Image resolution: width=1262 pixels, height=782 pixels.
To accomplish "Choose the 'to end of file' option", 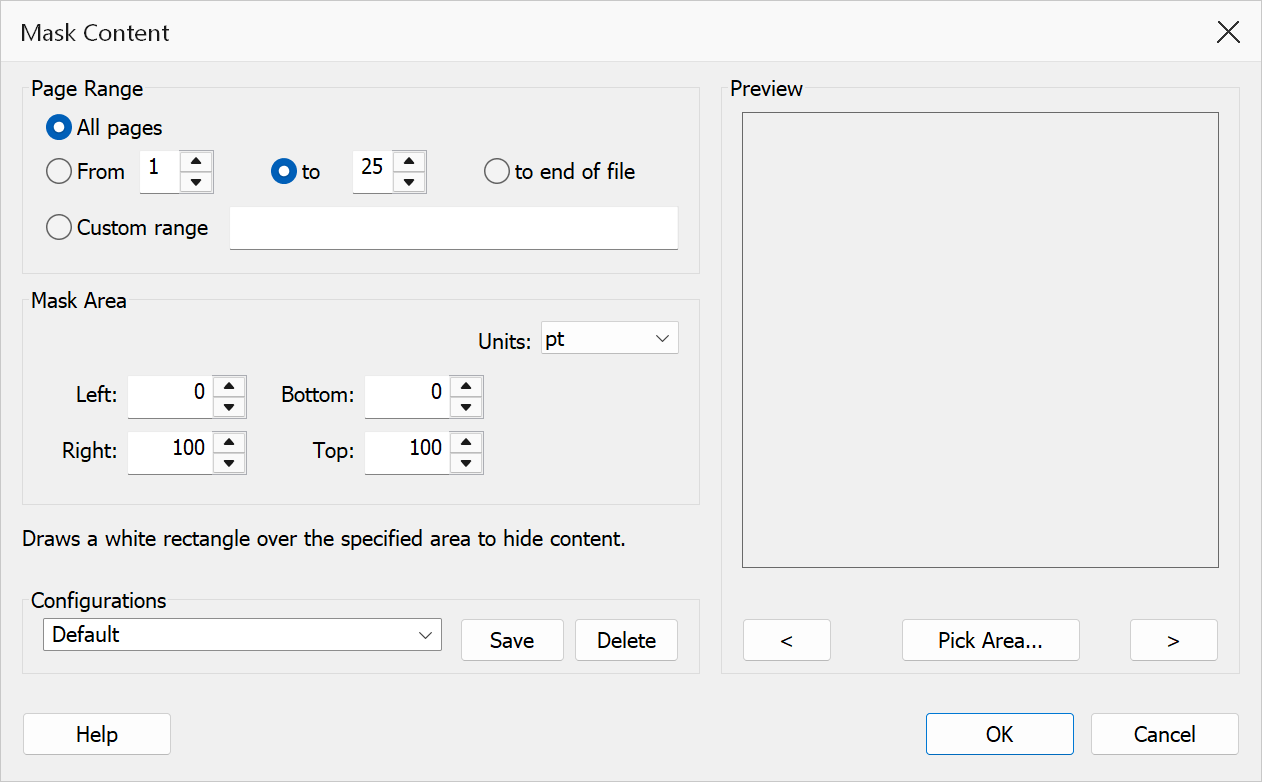I will coord(497,172).
